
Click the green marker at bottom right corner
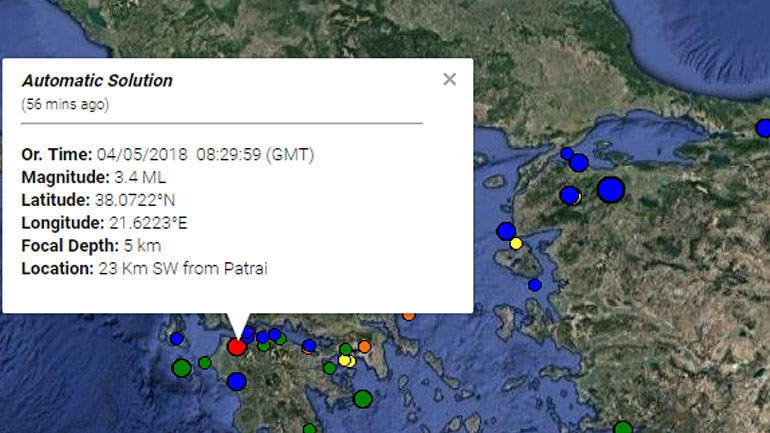pyautogui.click(x=623, y=428)
